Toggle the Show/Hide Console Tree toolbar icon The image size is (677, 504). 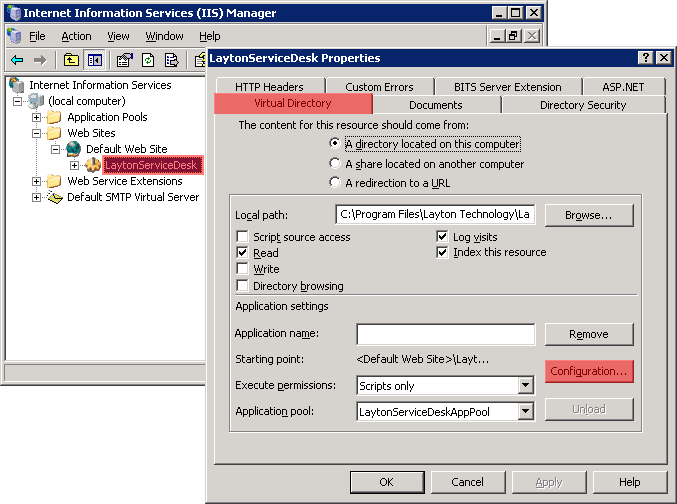(94, 60)
